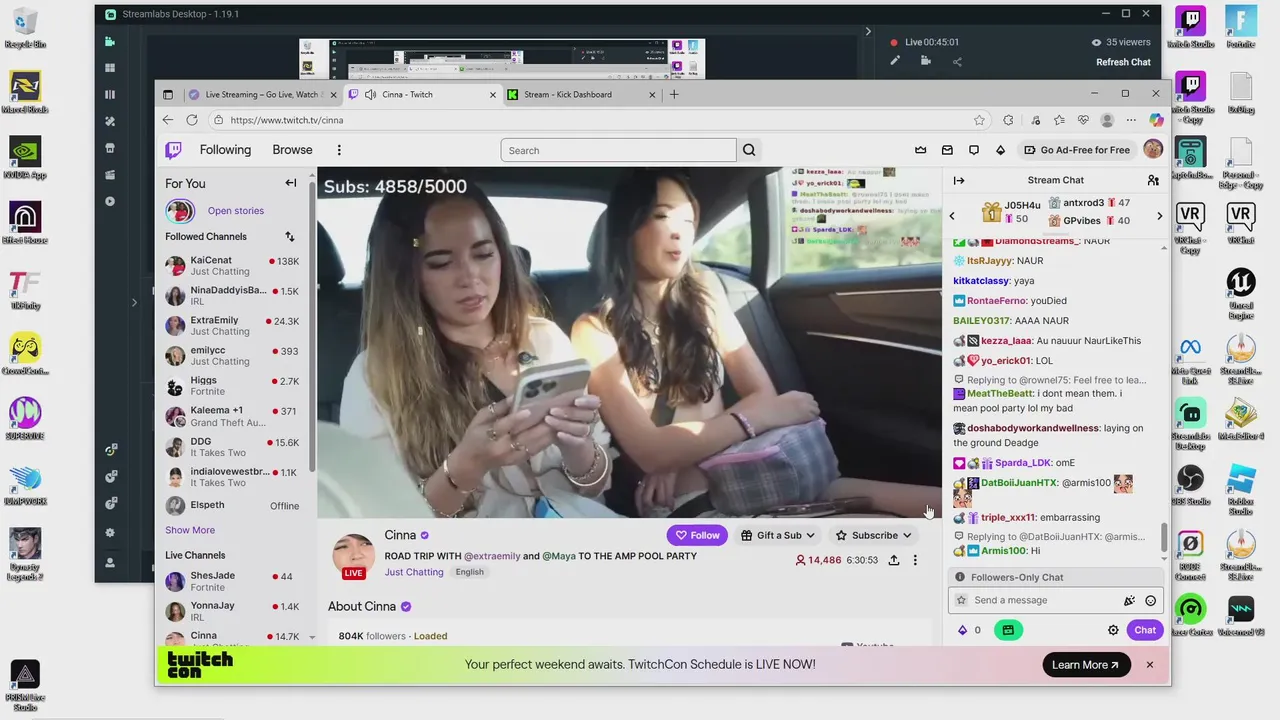Click the Twitch search input field
The width and height of the screenshot is (1280, 720).
618,150
